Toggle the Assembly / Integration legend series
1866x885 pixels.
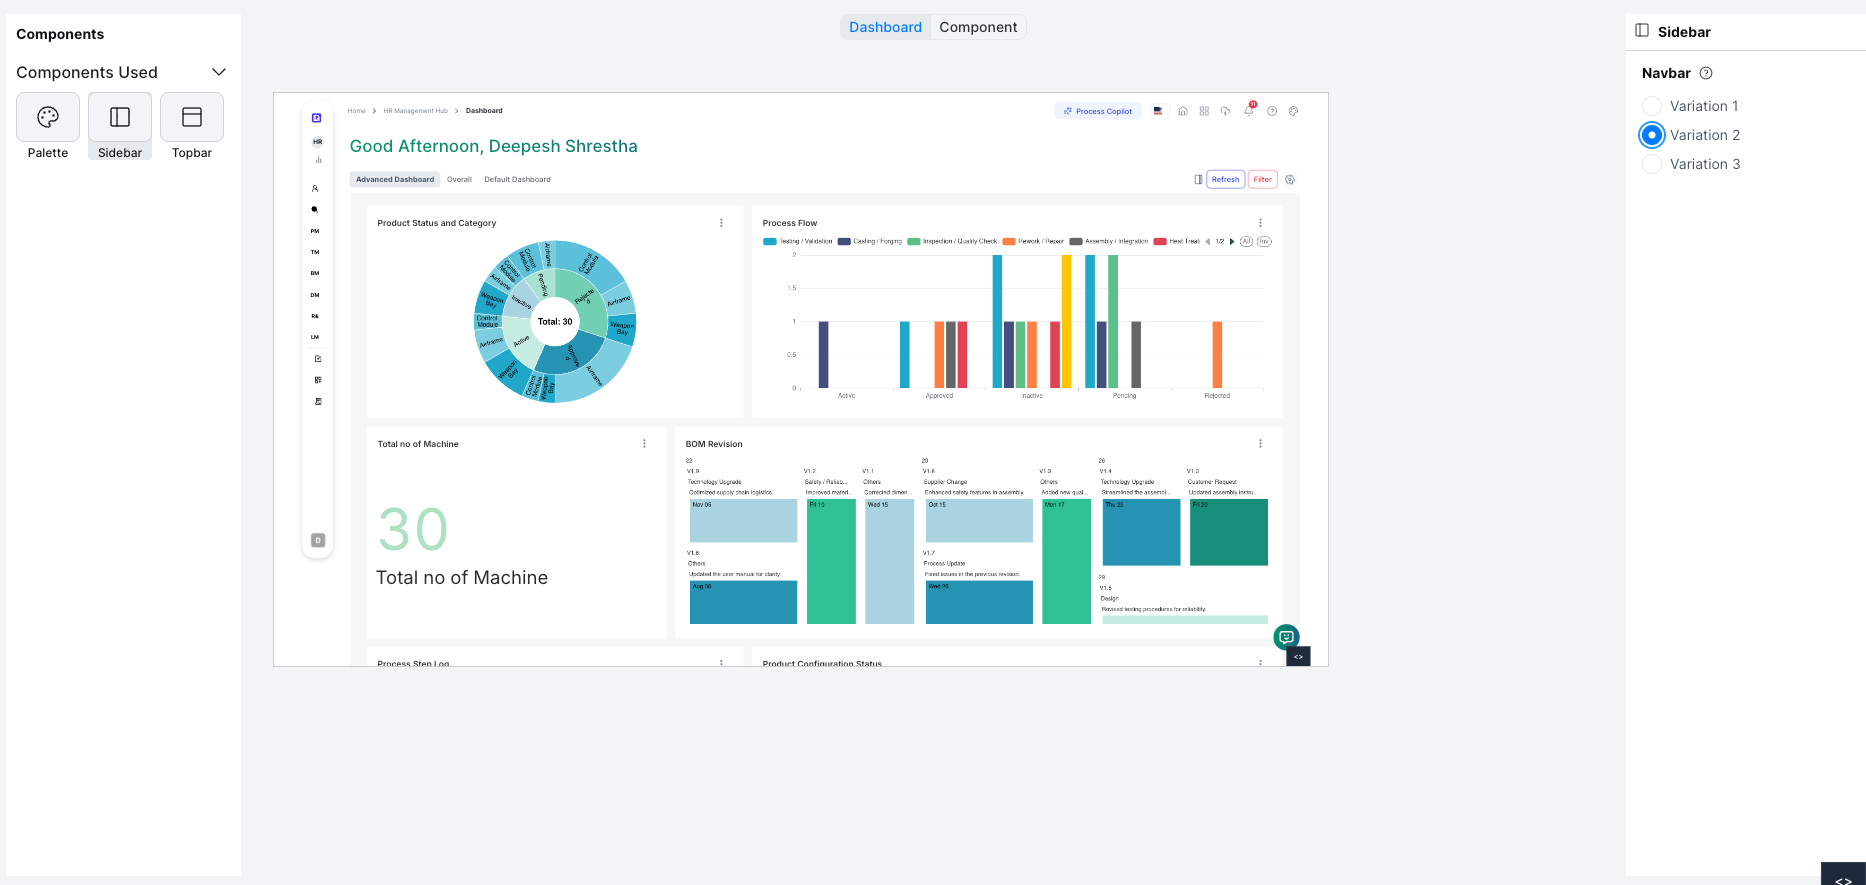(x=1109, y=241)
